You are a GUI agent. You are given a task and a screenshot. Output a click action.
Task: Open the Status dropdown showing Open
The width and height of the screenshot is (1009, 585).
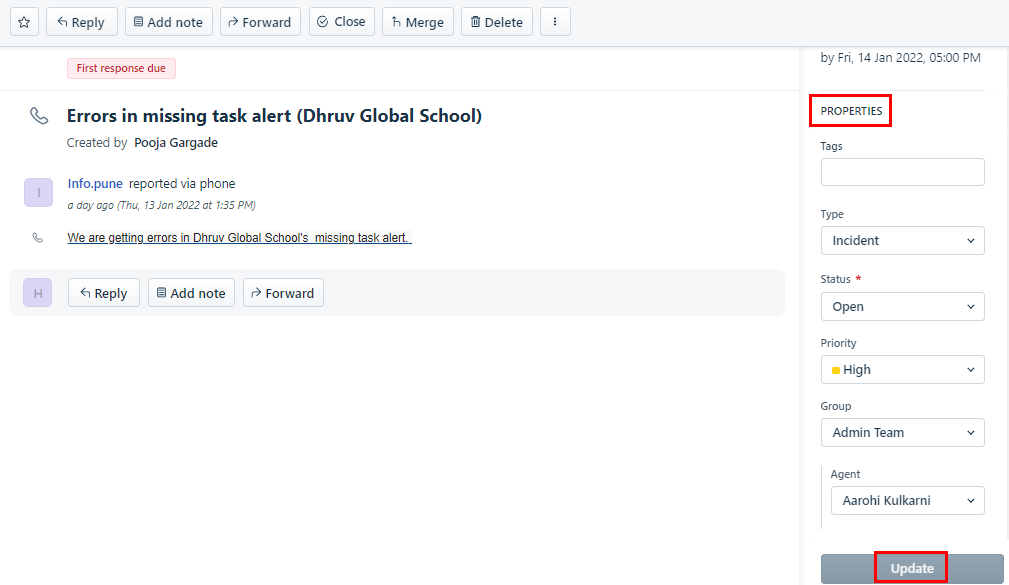pyautogui.click(x=902, y=306)
